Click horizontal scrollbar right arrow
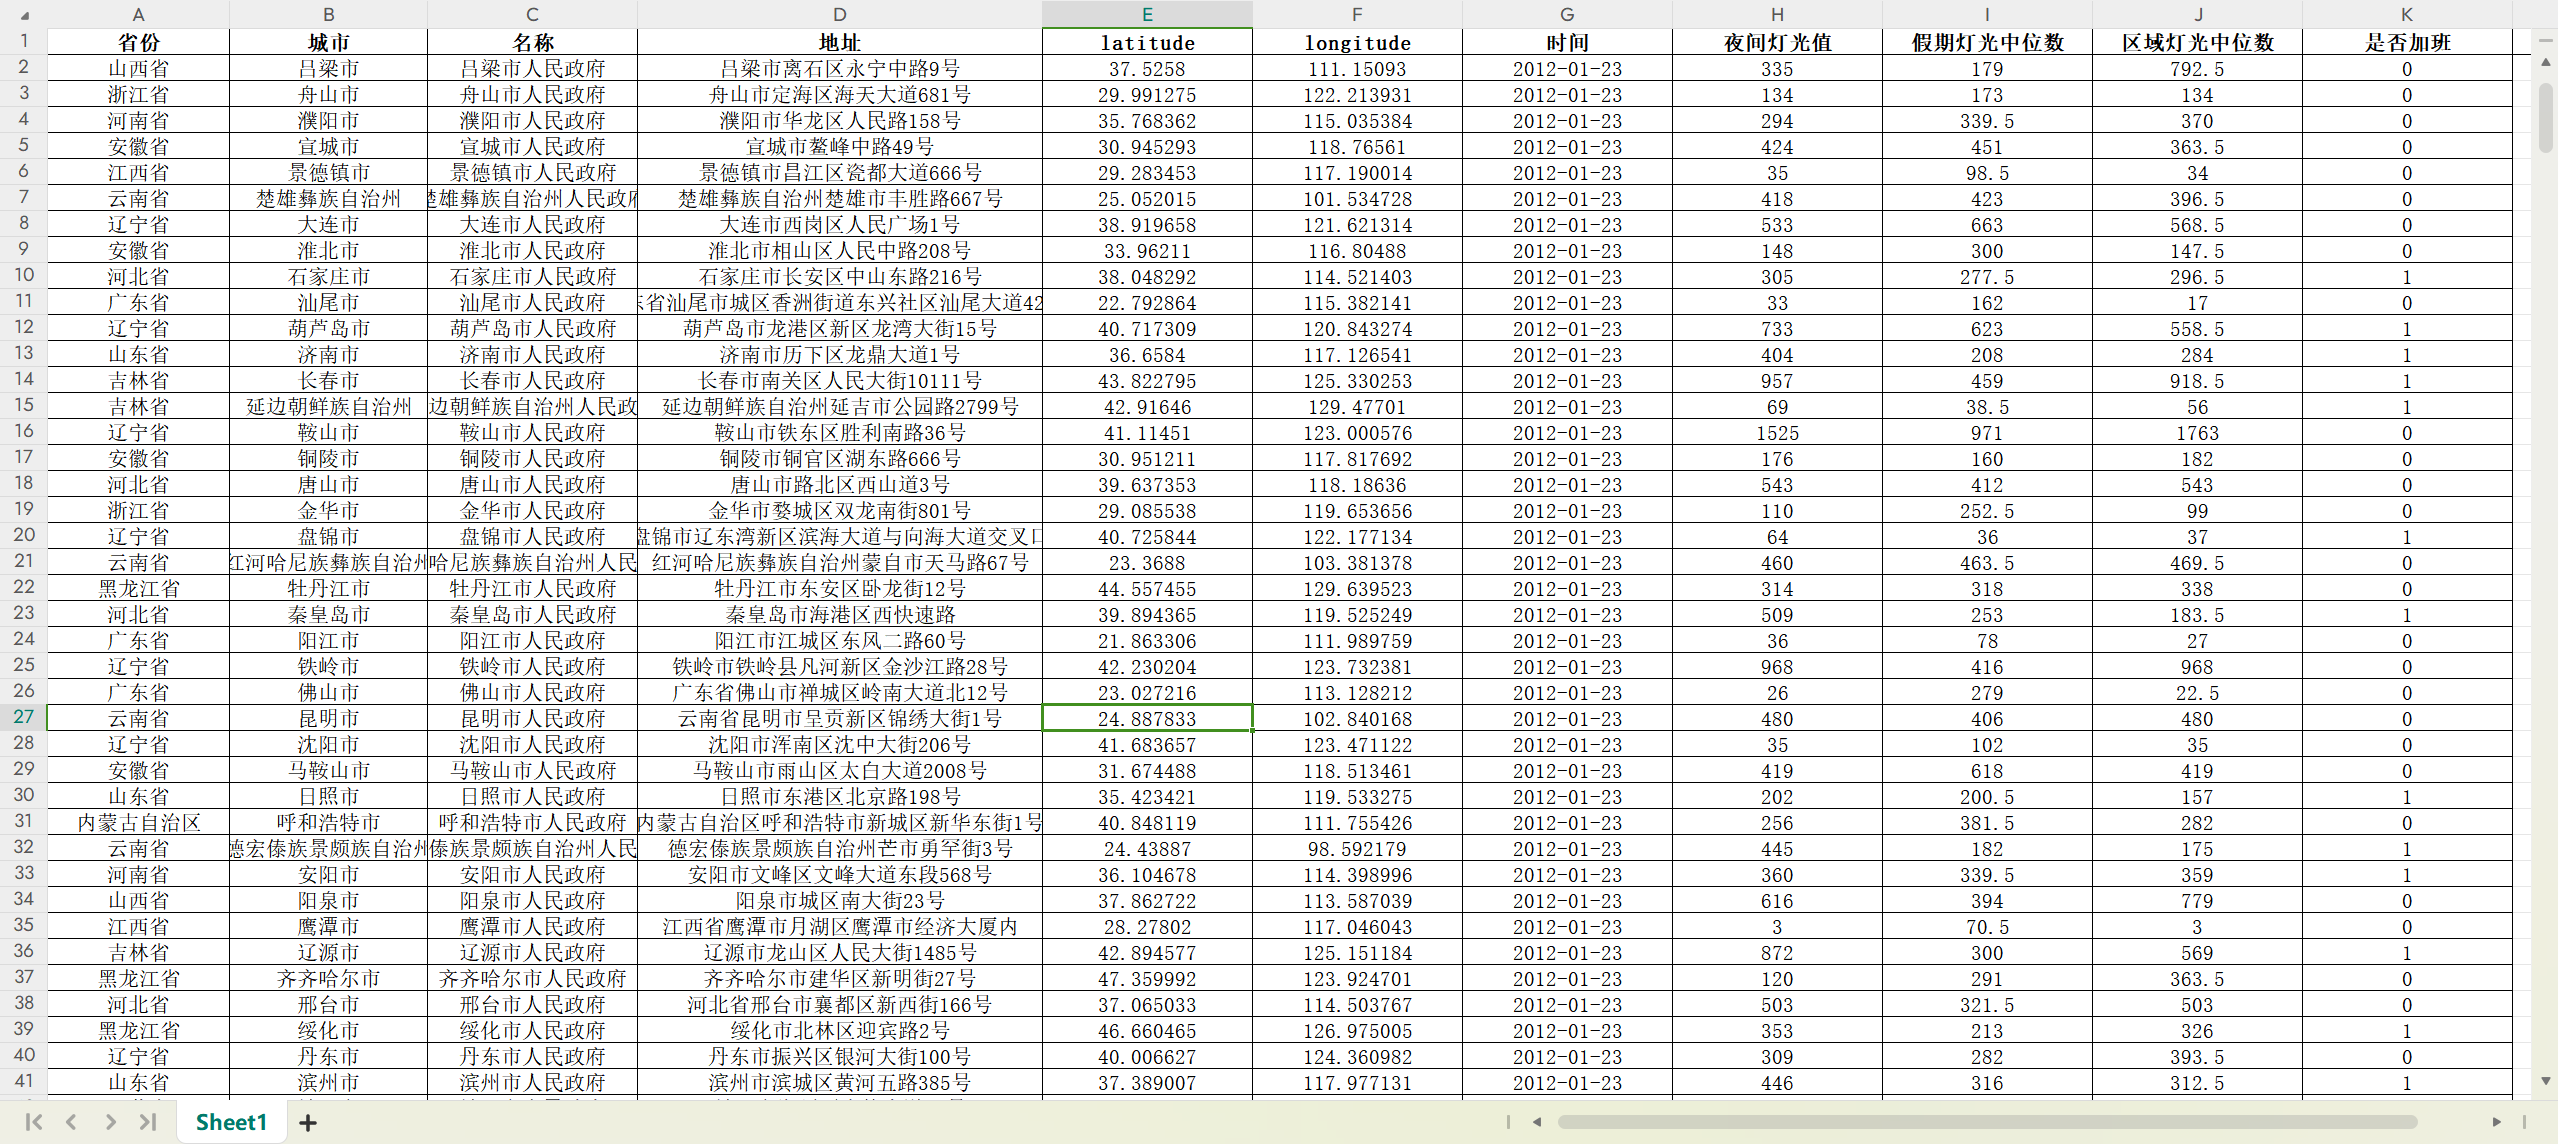 tap(2496, 1122)
